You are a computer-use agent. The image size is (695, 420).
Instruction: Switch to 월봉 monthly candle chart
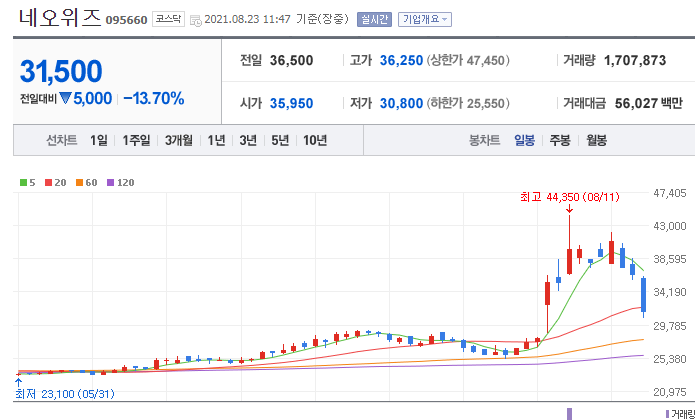[596, 140]
